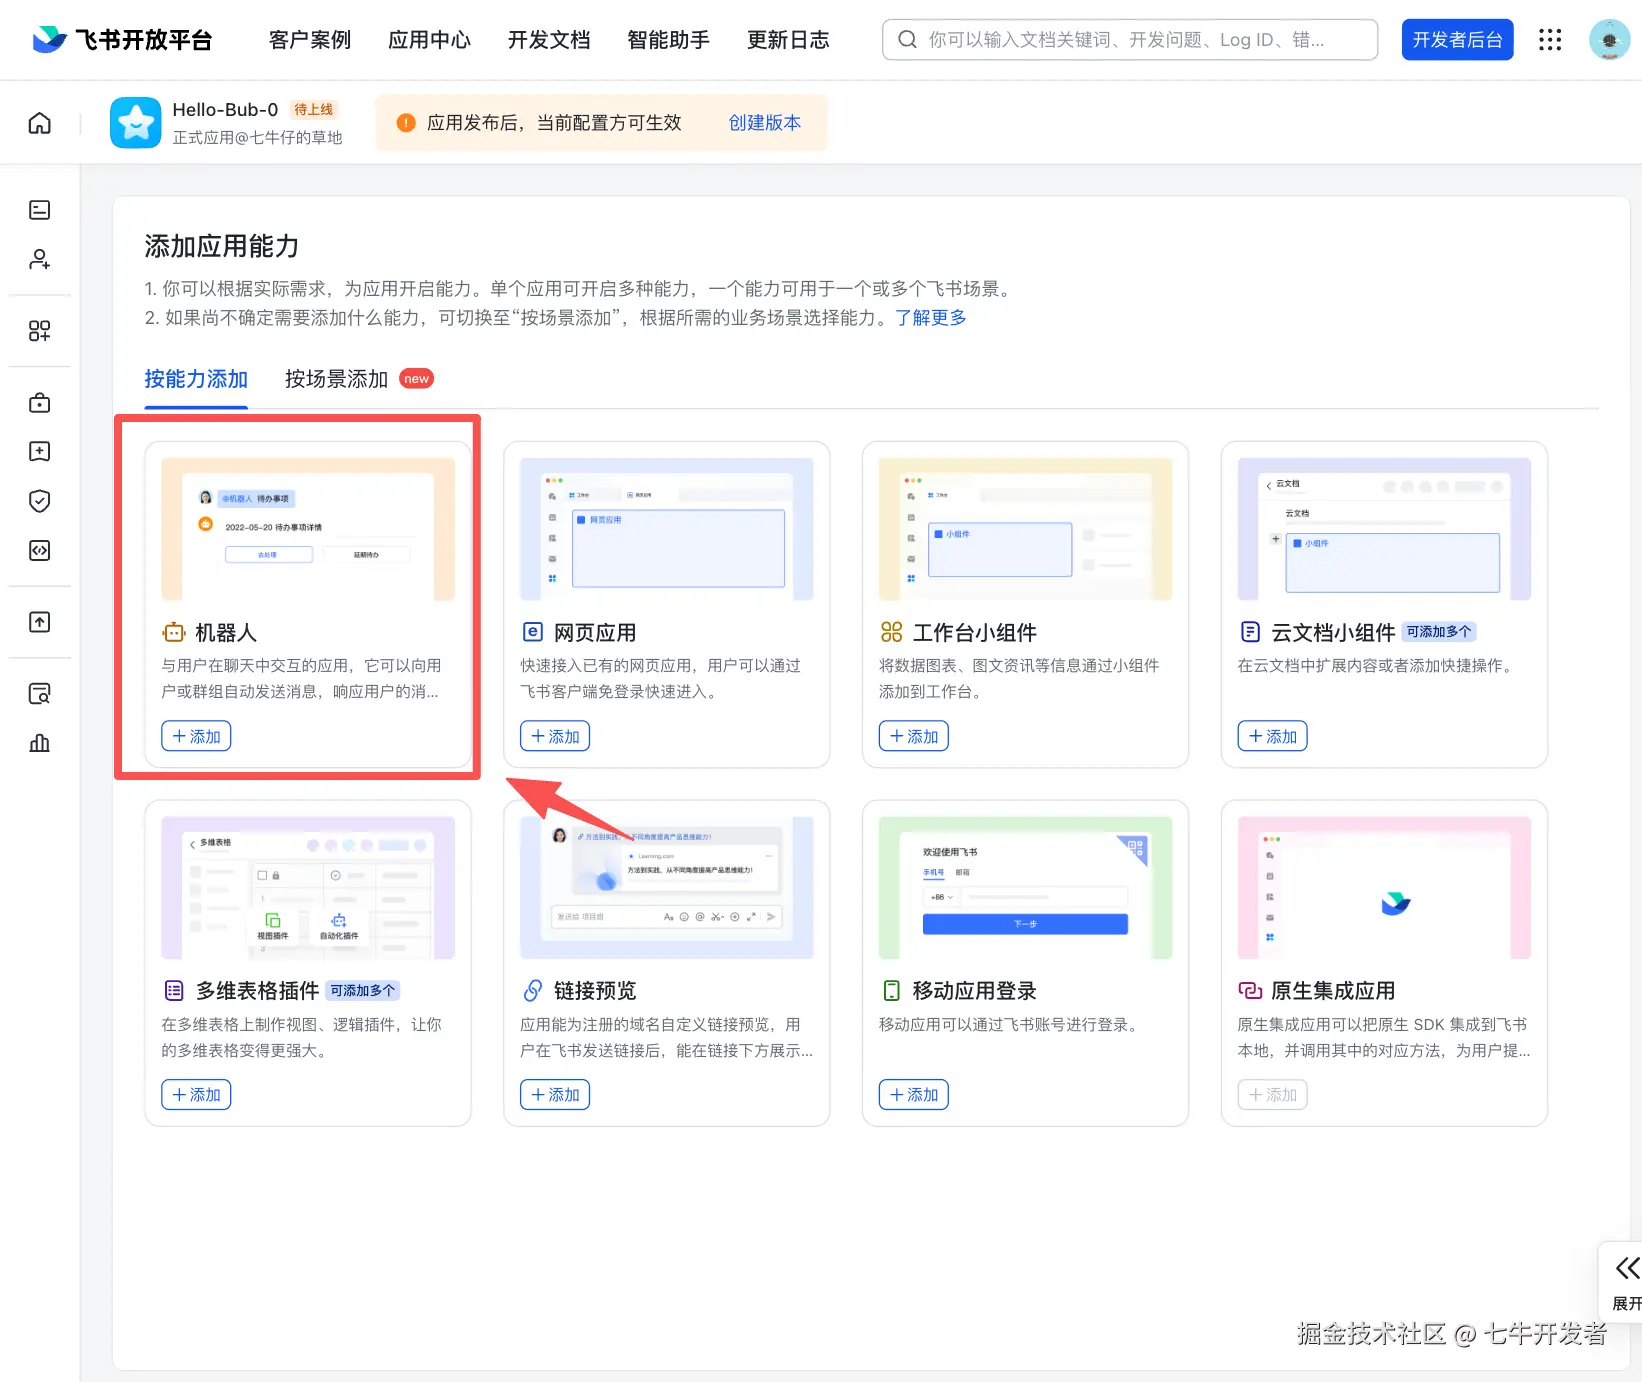Open 开发文档 in top navigation

click(549, 40)
